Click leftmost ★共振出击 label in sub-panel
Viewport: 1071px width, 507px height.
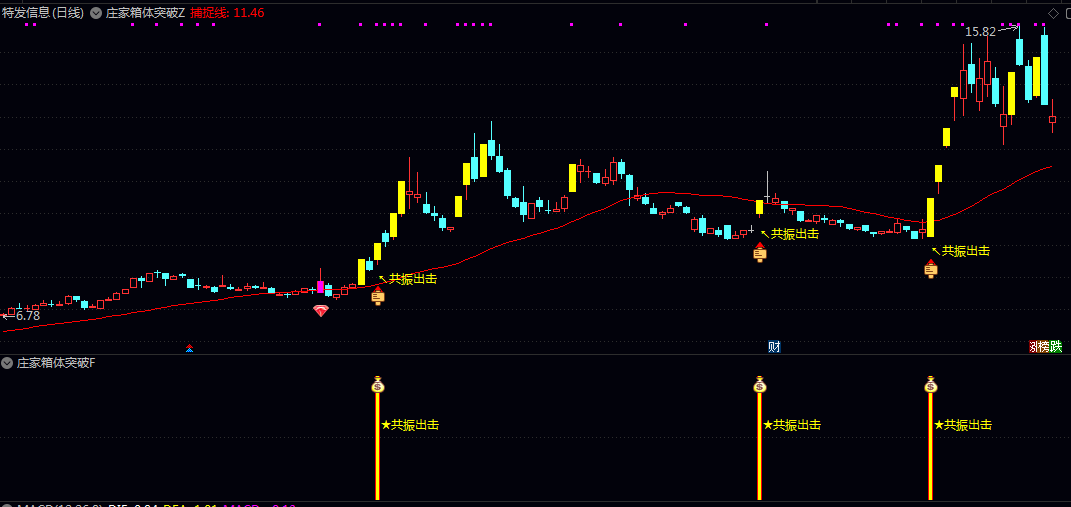coord(410,425)
